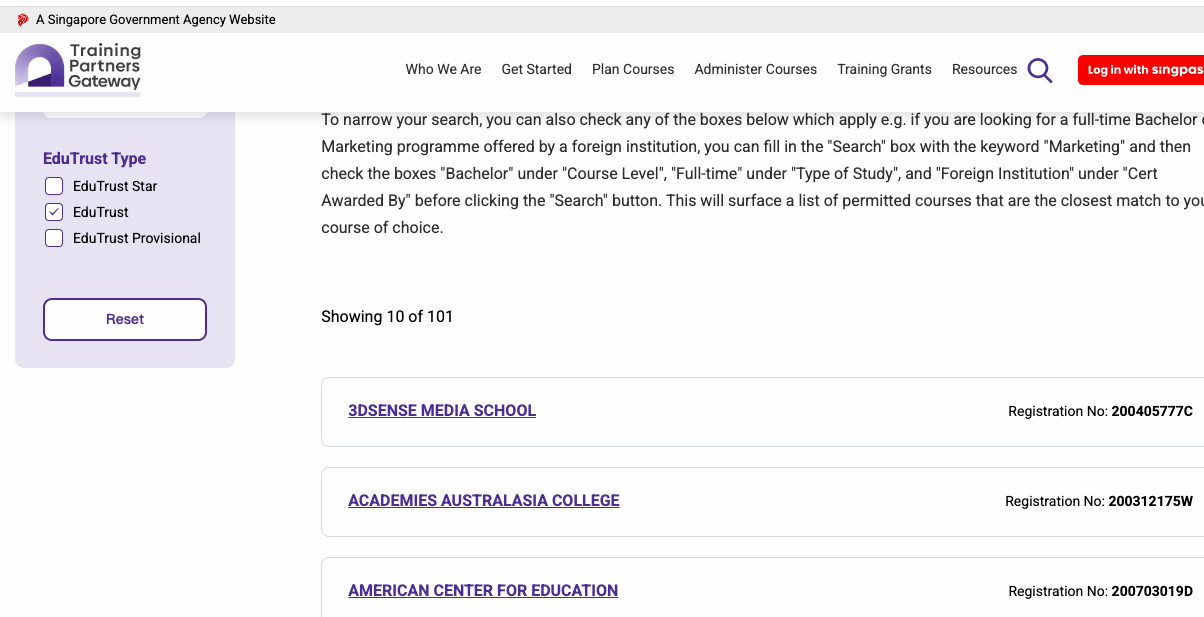Open the ACADEMIES AUSTRALASIA COLLEGE link

pyautogui.click(x=484, y=500)
